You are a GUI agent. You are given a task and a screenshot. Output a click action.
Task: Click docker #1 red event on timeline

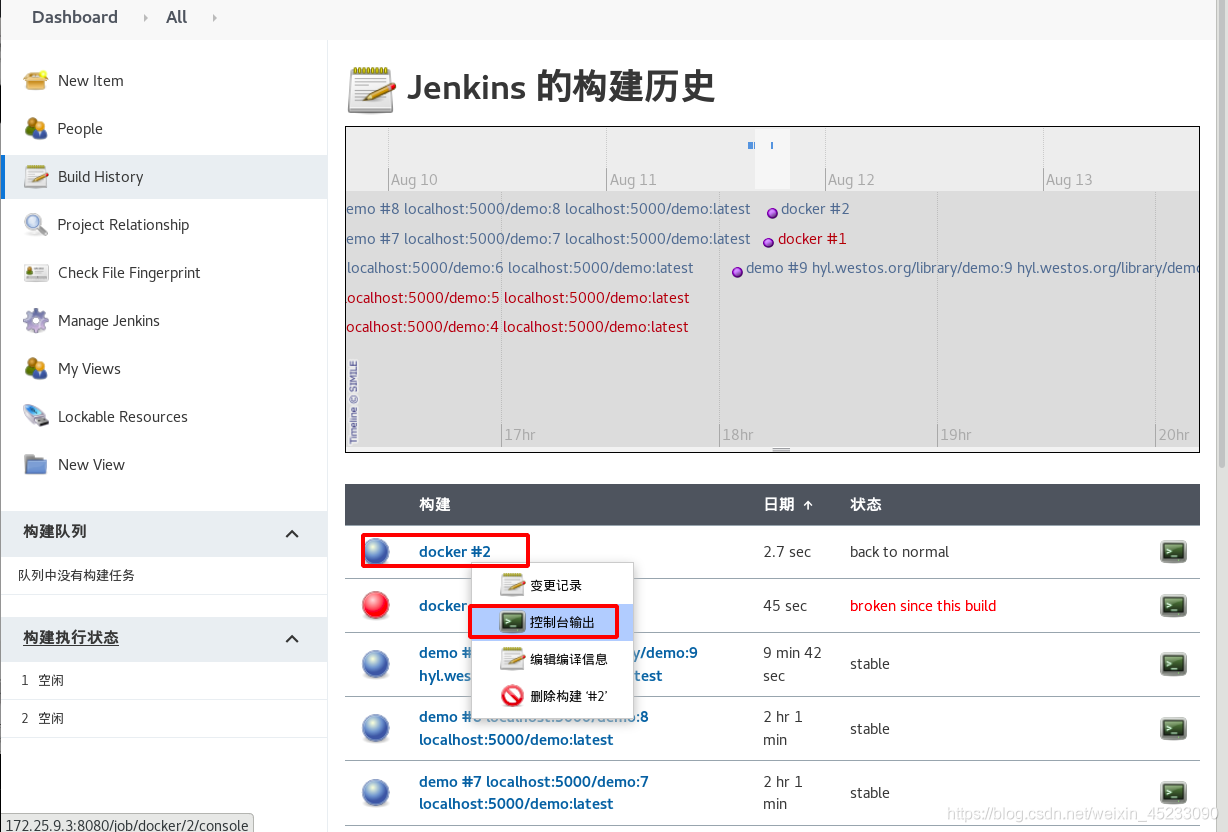812,239
